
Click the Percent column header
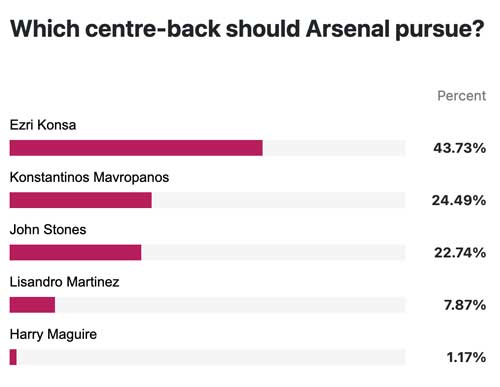coord(462,96)
